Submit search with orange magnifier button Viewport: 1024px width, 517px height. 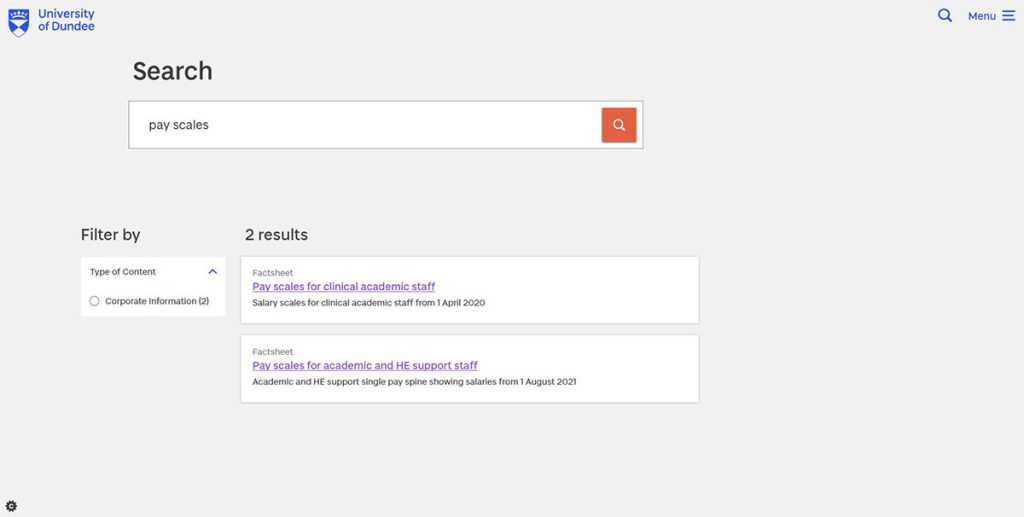(x=618, y=125)
